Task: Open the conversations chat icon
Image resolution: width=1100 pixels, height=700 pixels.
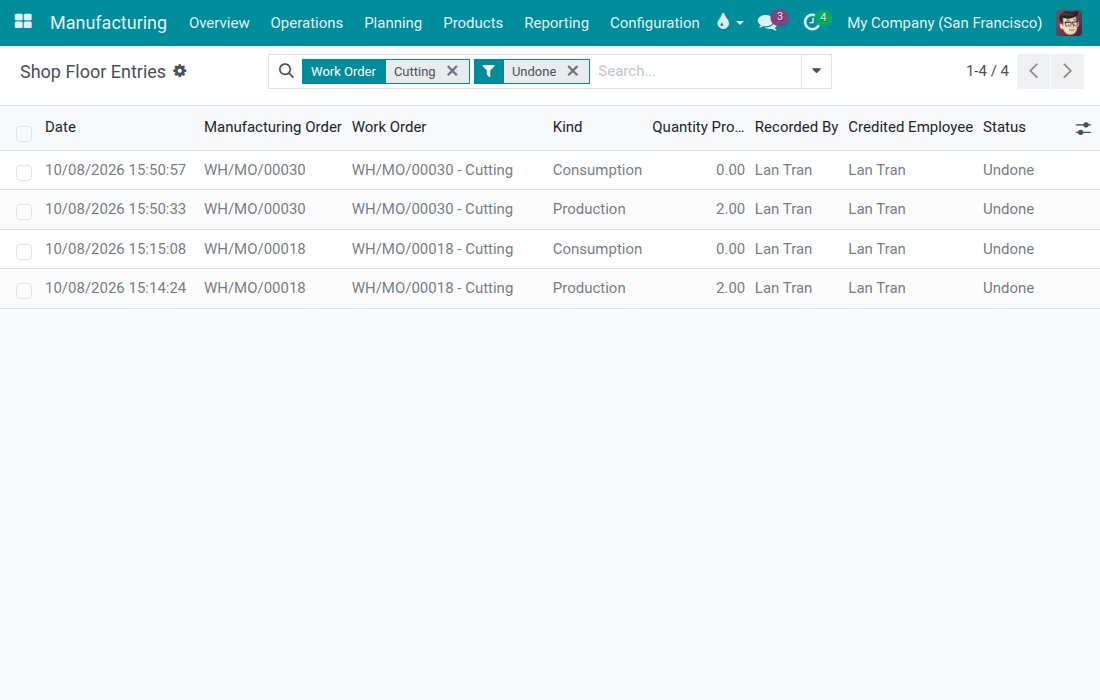Action: point(767,23)
